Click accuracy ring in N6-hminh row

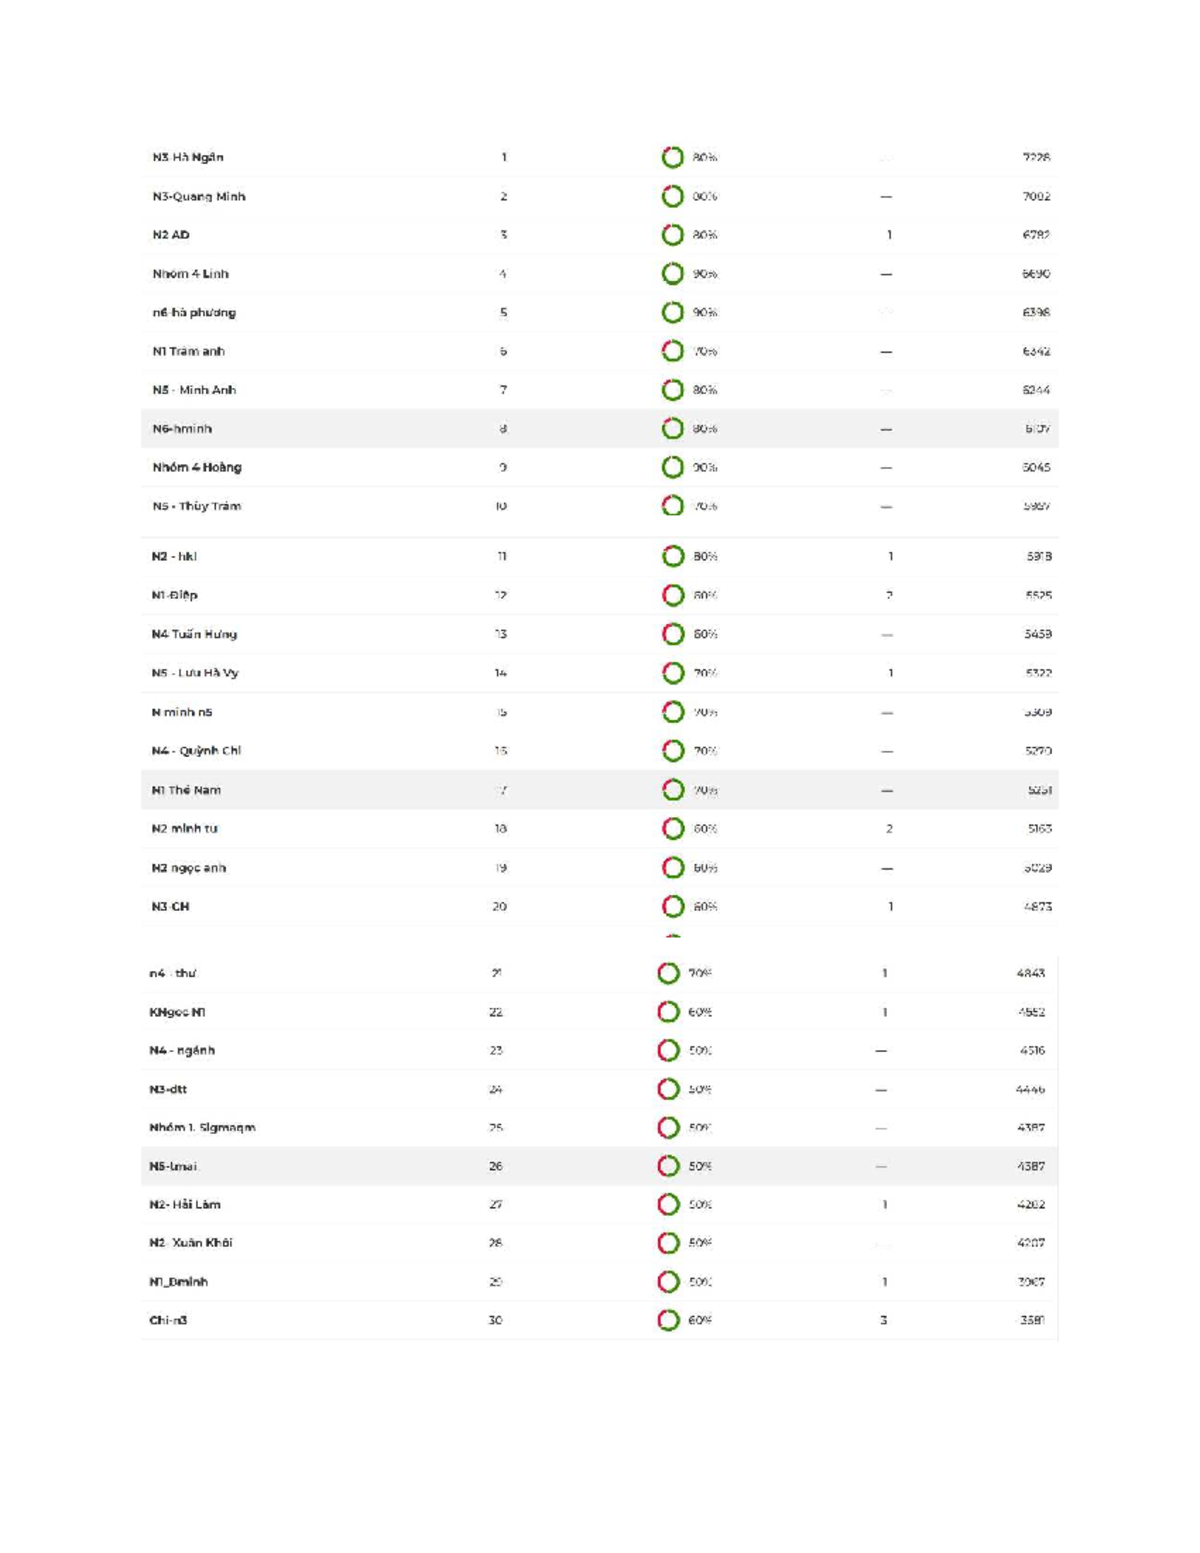tap(673, 428)
